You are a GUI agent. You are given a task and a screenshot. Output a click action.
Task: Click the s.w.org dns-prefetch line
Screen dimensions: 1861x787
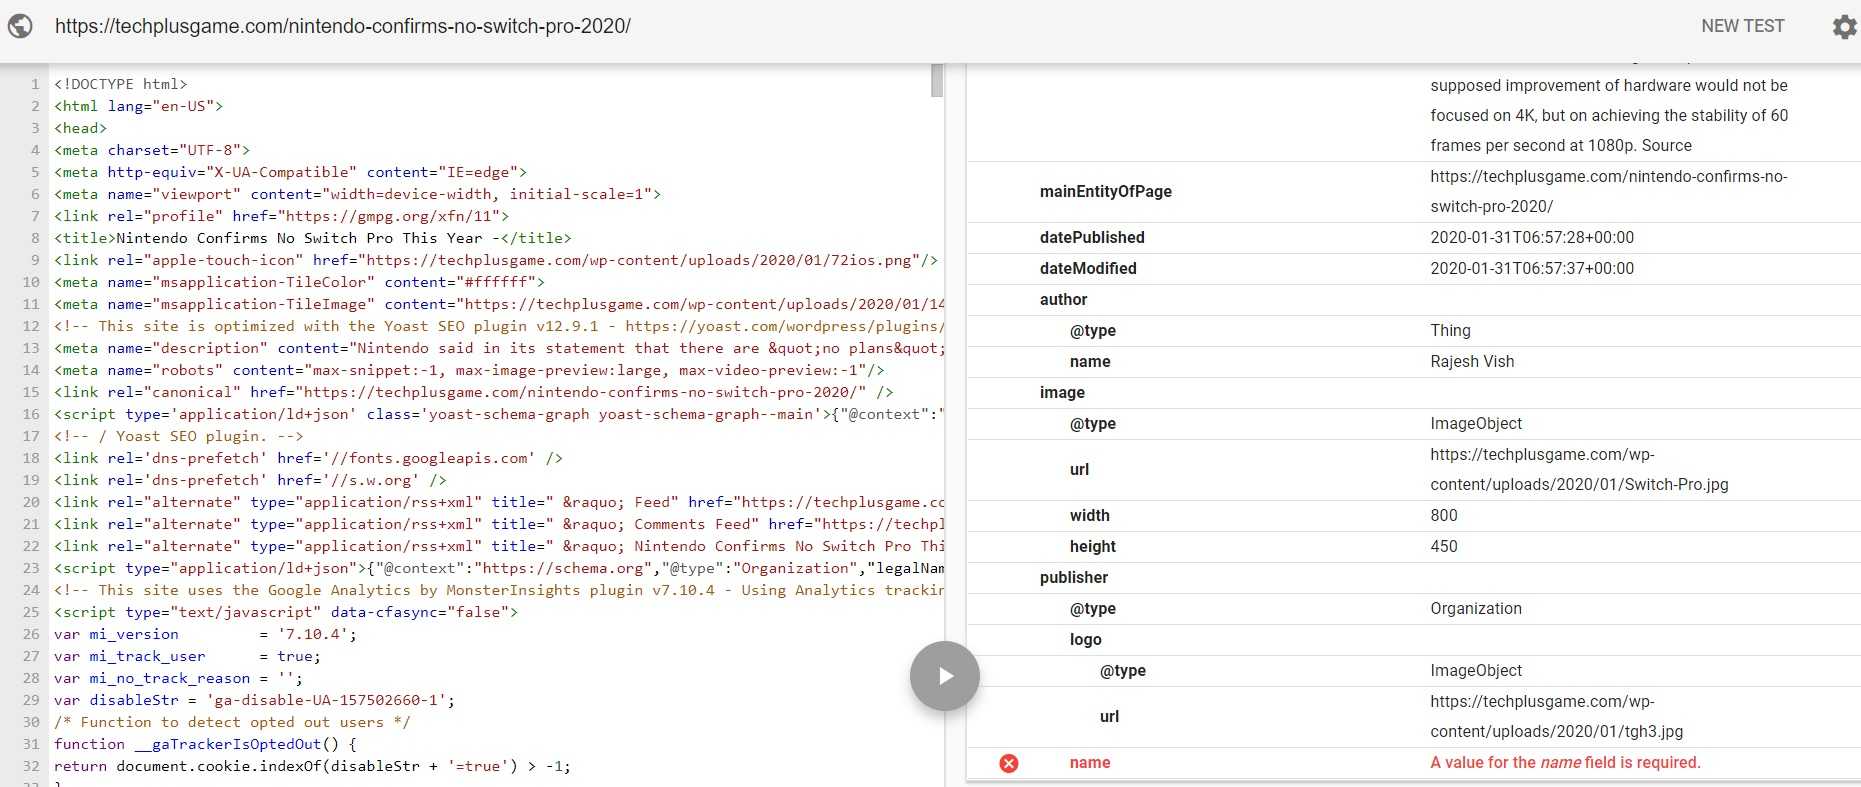[x=251, y=480]
